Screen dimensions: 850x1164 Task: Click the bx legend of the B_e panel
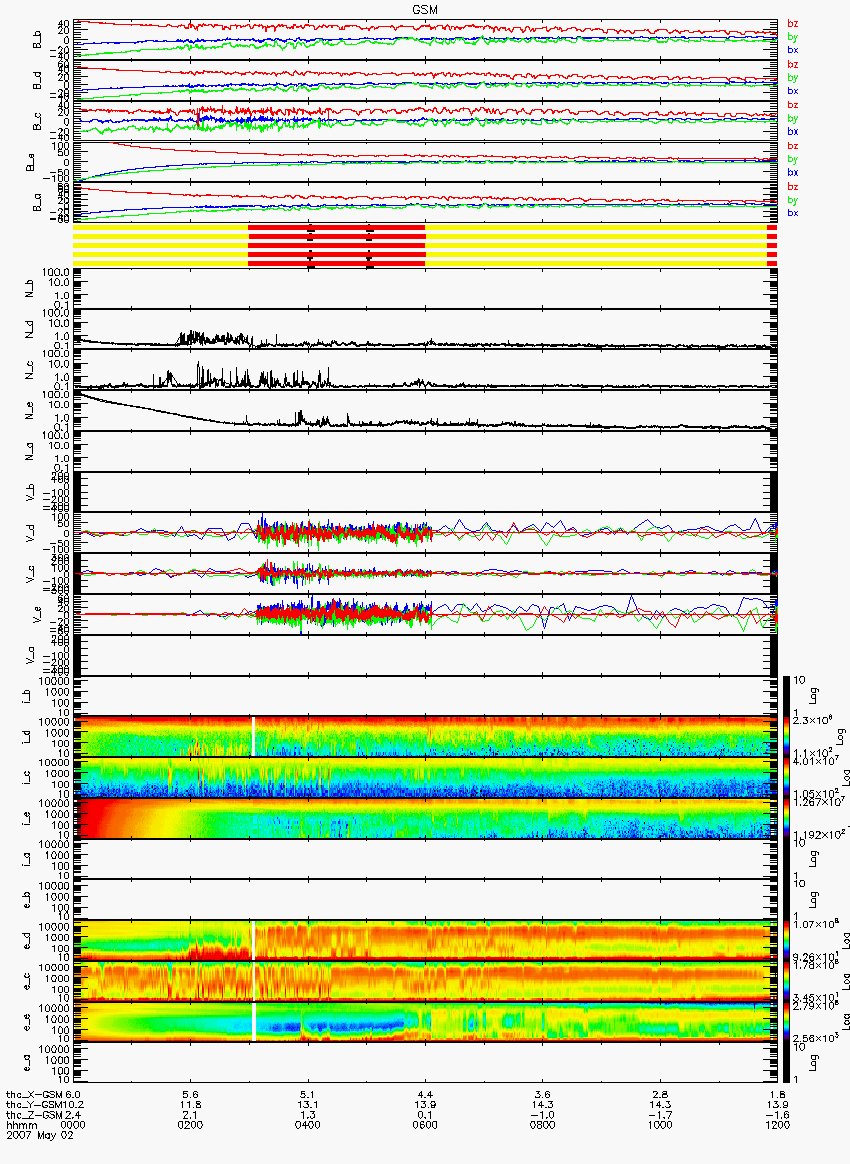[x=793, y=173]
